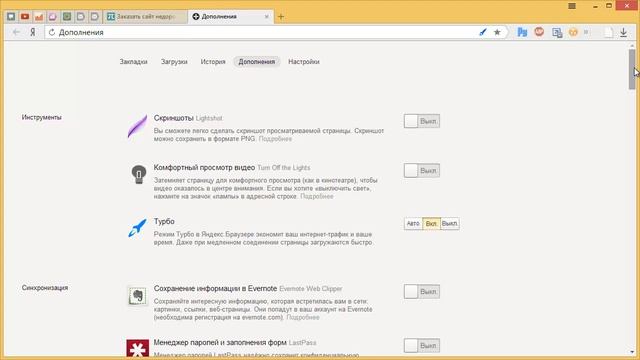Viewport: 640px width, 360px height.
Task: Click the red LastPass asterisk icon
Action: [138, 348]
